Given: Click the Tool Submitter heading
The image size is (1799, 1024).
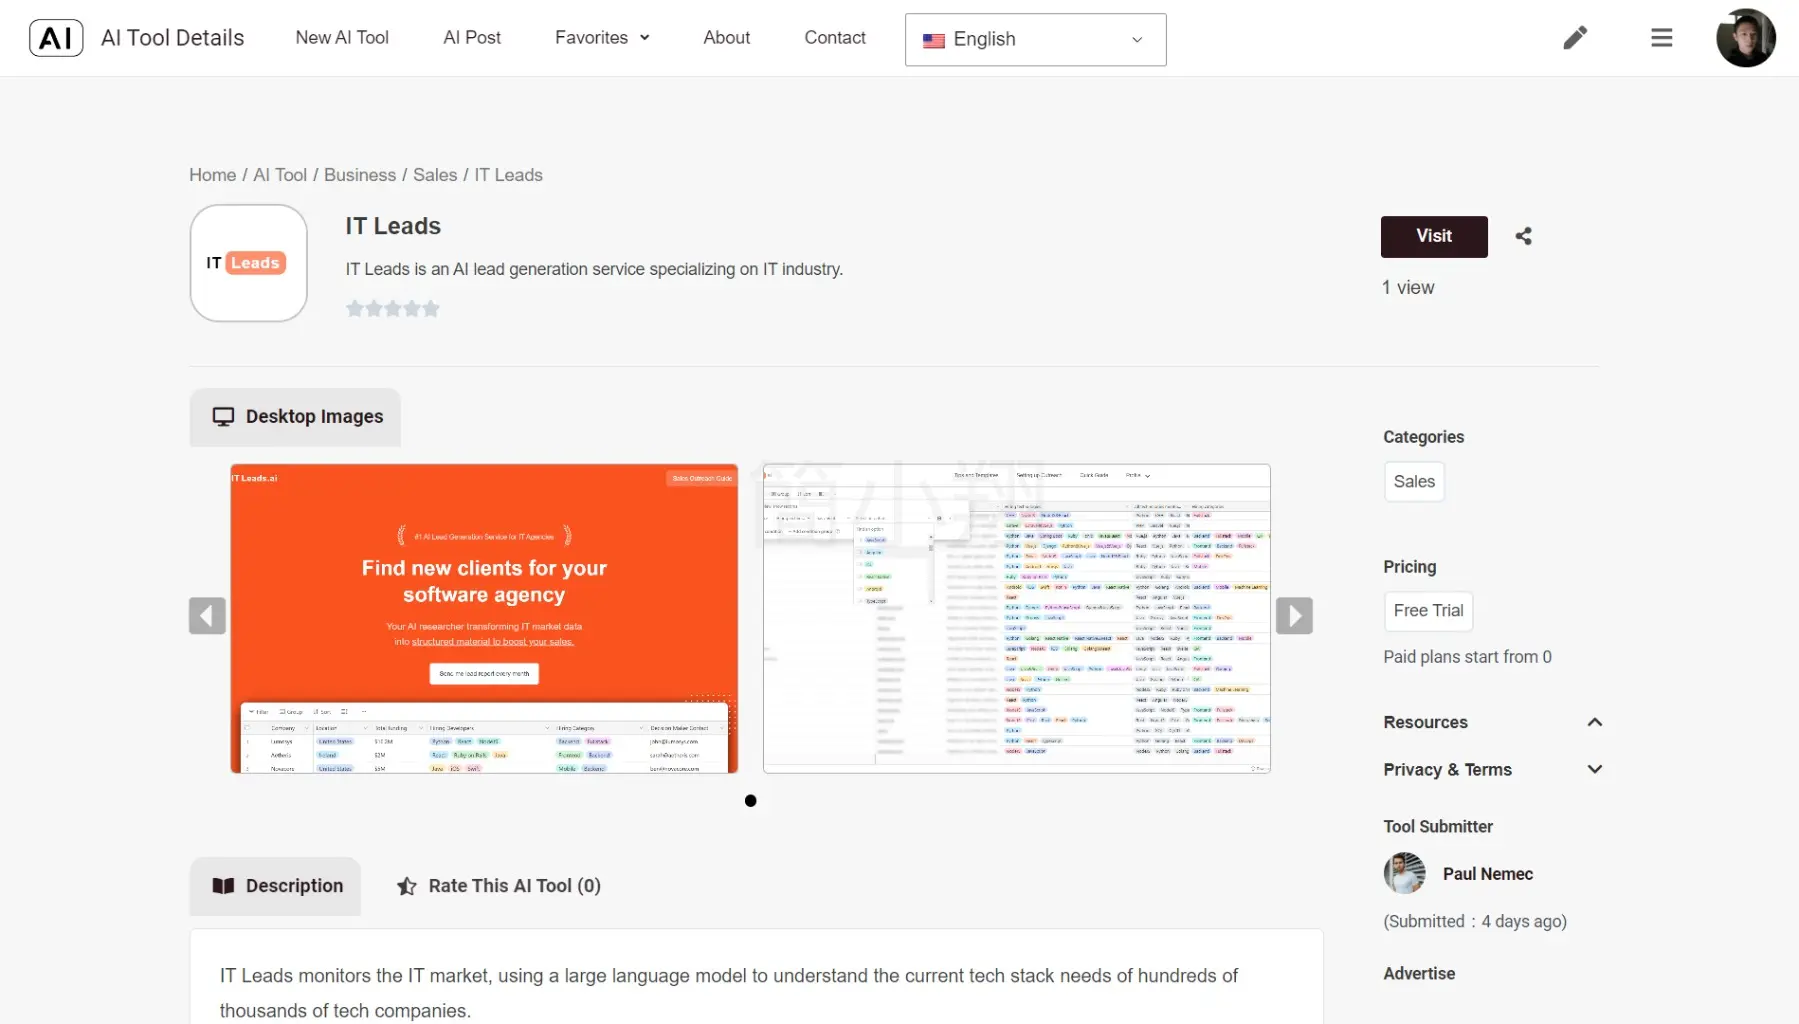Looking at the screenshot, I should tap(1437, 827).
